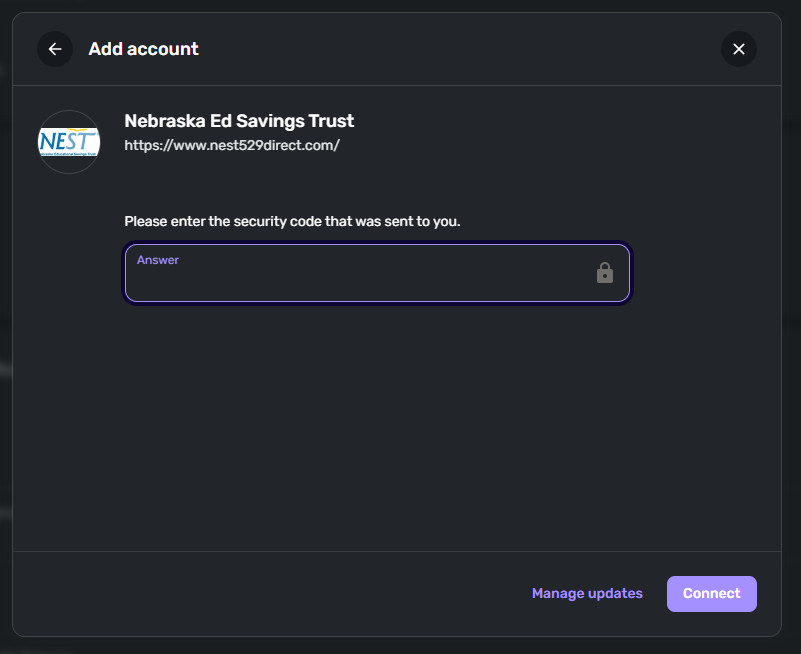
Task: Open the nest529direct.com URL
Action: point(232,145)
